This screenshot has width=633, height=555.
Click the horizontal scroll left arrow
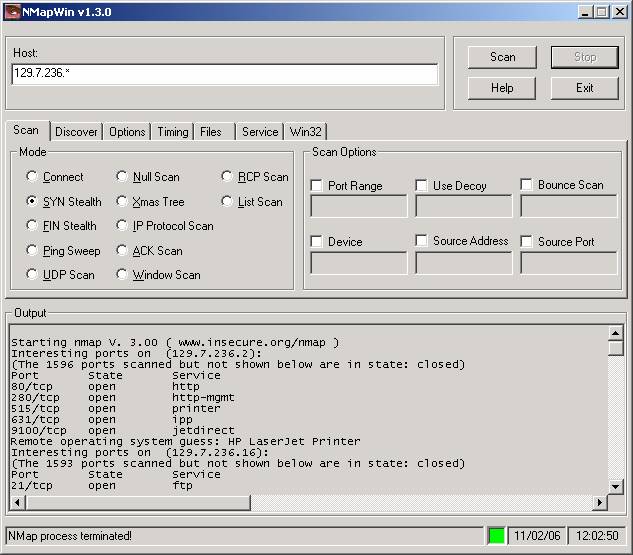pyautogui.click(x=16, y=502)
